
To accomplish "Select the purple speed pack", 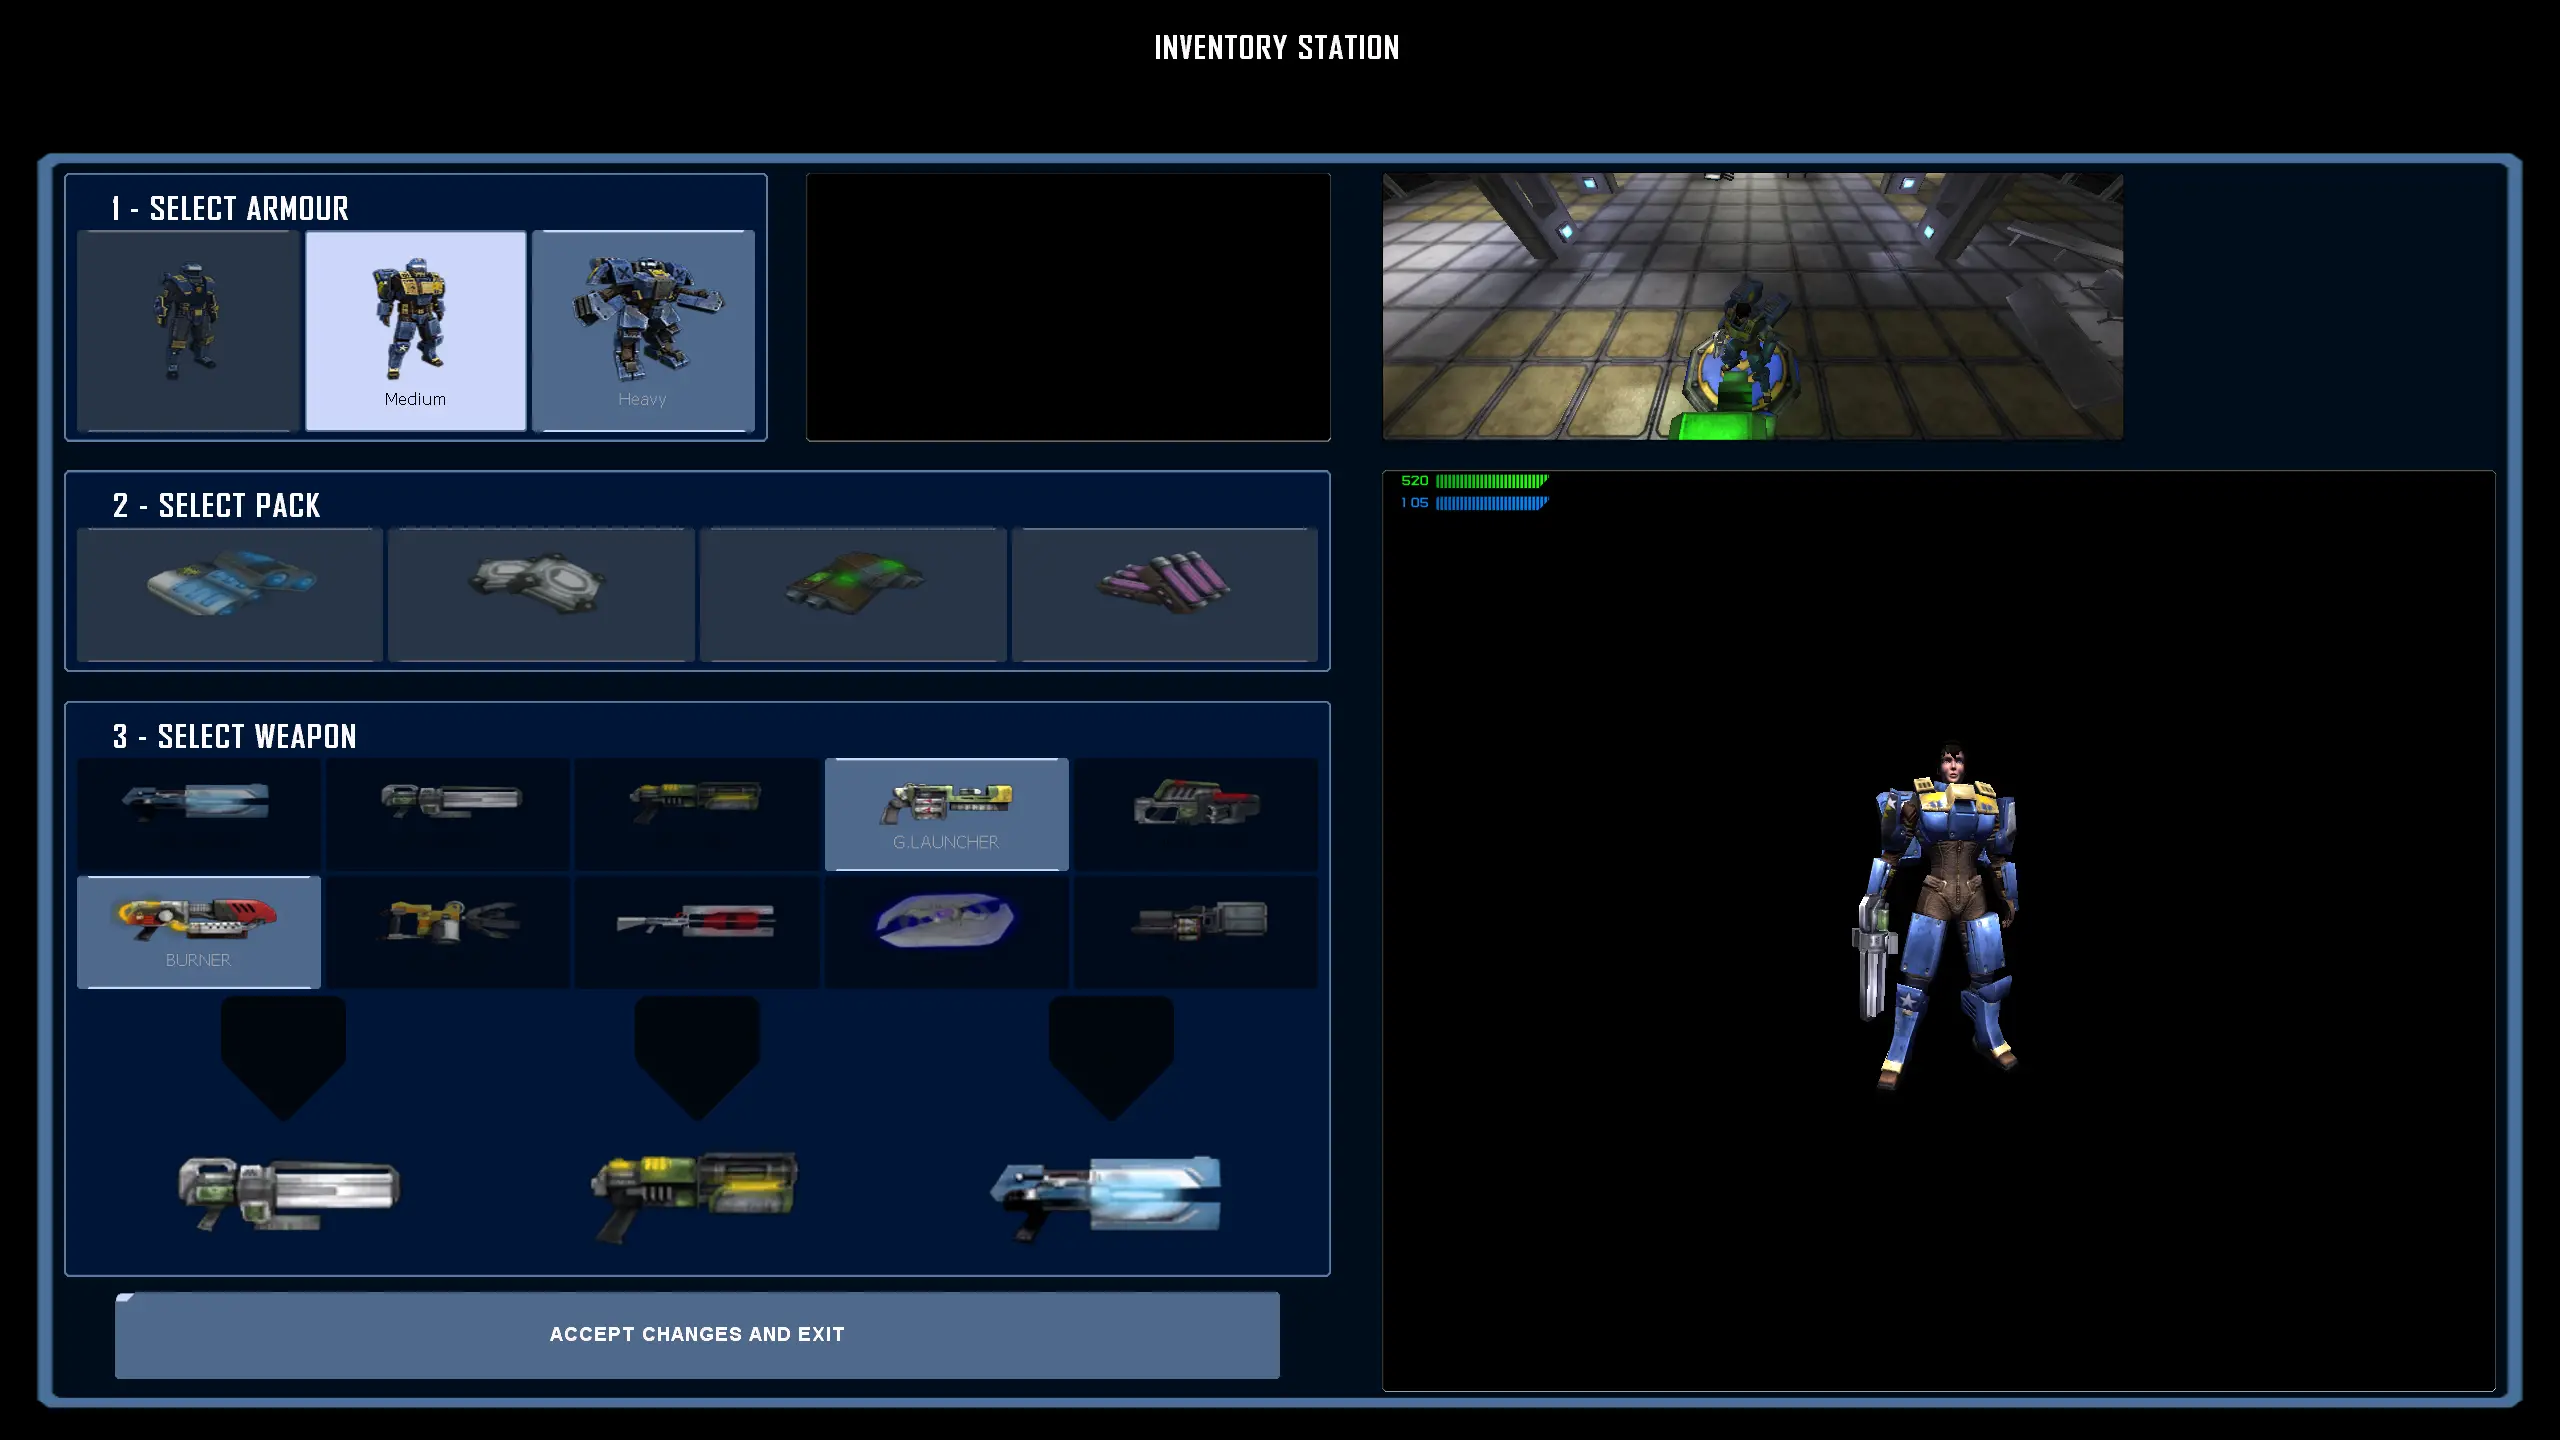I will click(1165, 595).
